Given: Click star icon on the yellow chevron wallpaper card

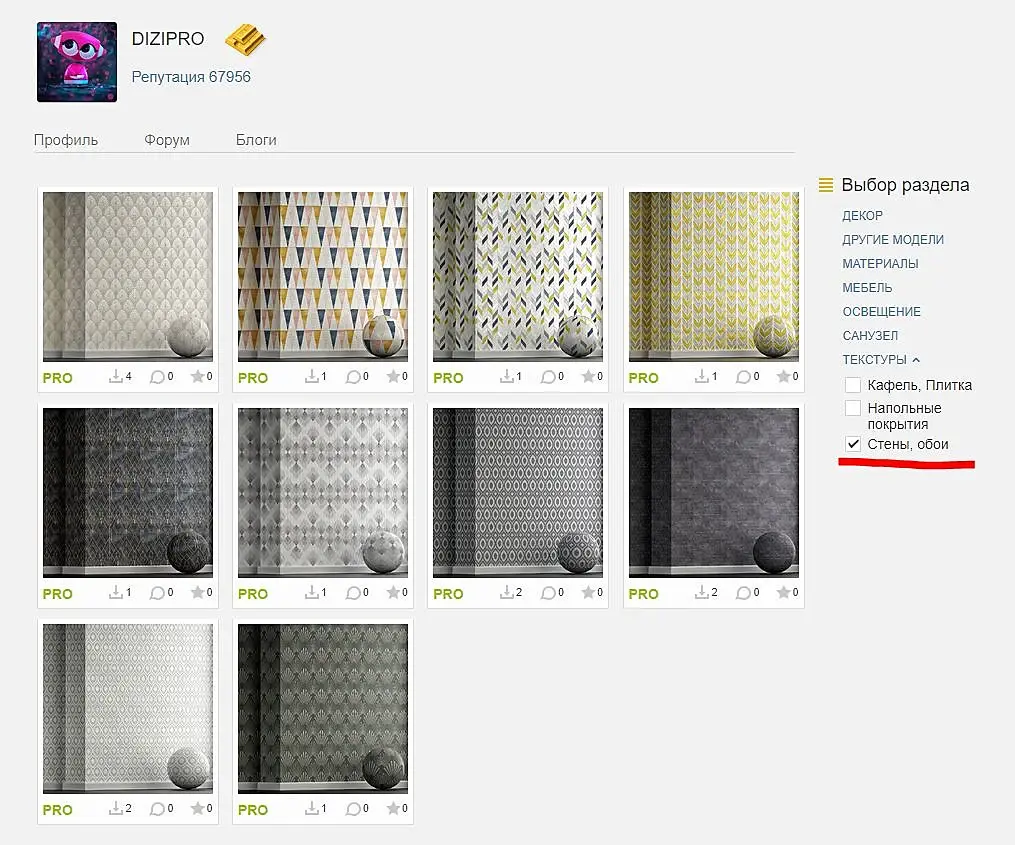Looking at the screenshot, I should tap(783, 376).
